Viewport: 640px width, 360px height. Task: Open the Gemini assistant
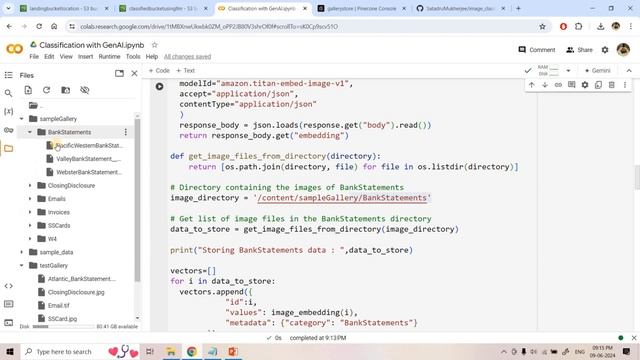597,71
